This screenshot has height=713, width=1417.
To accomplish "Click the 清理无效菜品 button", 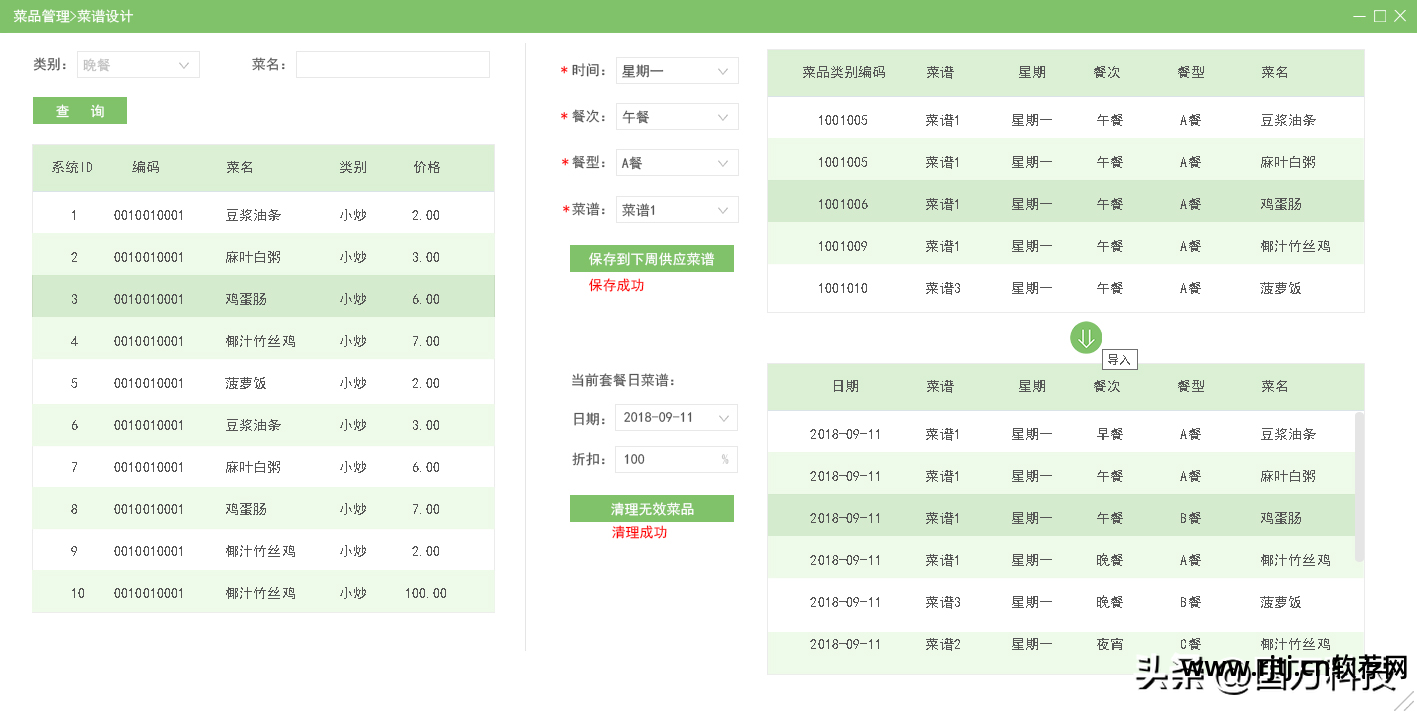I will pos(652,509).
